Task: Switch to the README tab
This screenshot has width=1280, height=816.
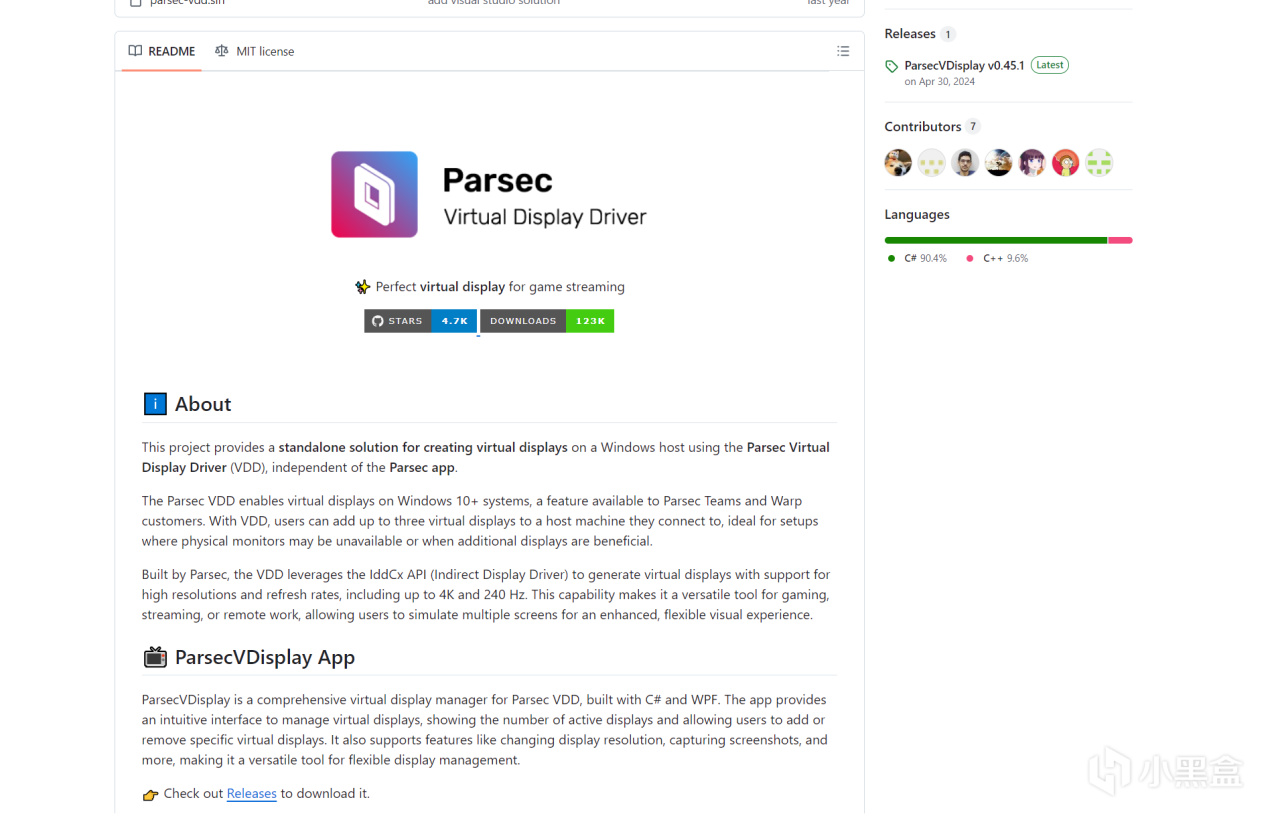Action: 162,51
